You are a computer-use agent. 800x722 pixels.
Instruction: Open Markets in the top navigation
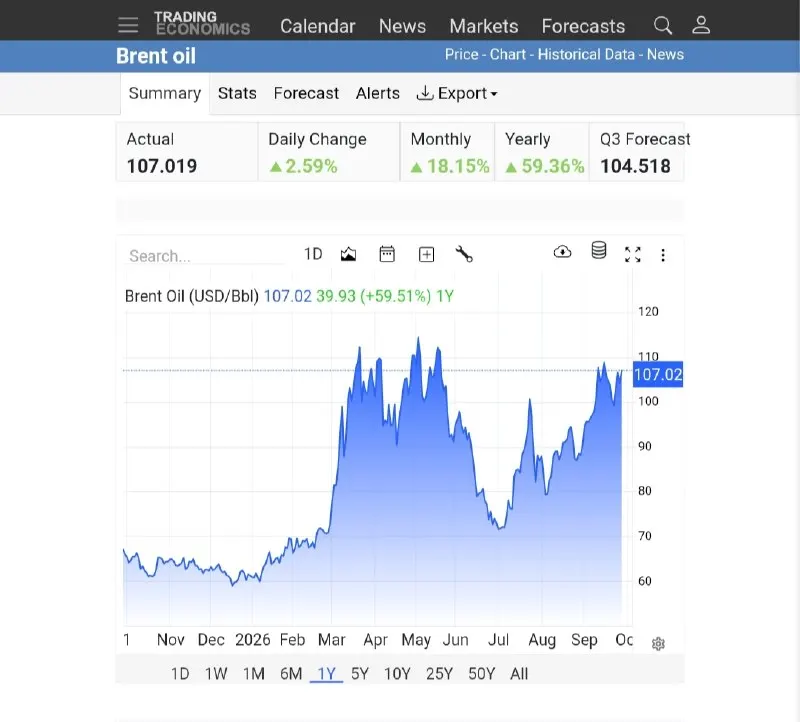point(484,26)
